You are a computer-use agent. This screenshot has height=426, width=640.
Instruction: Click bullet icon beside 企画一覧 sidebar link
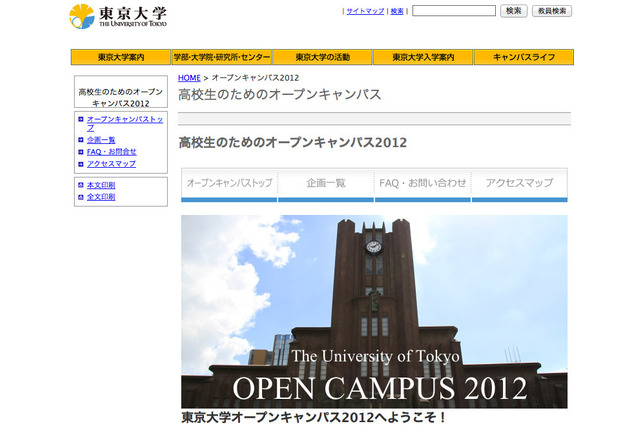tap(80, 140)
